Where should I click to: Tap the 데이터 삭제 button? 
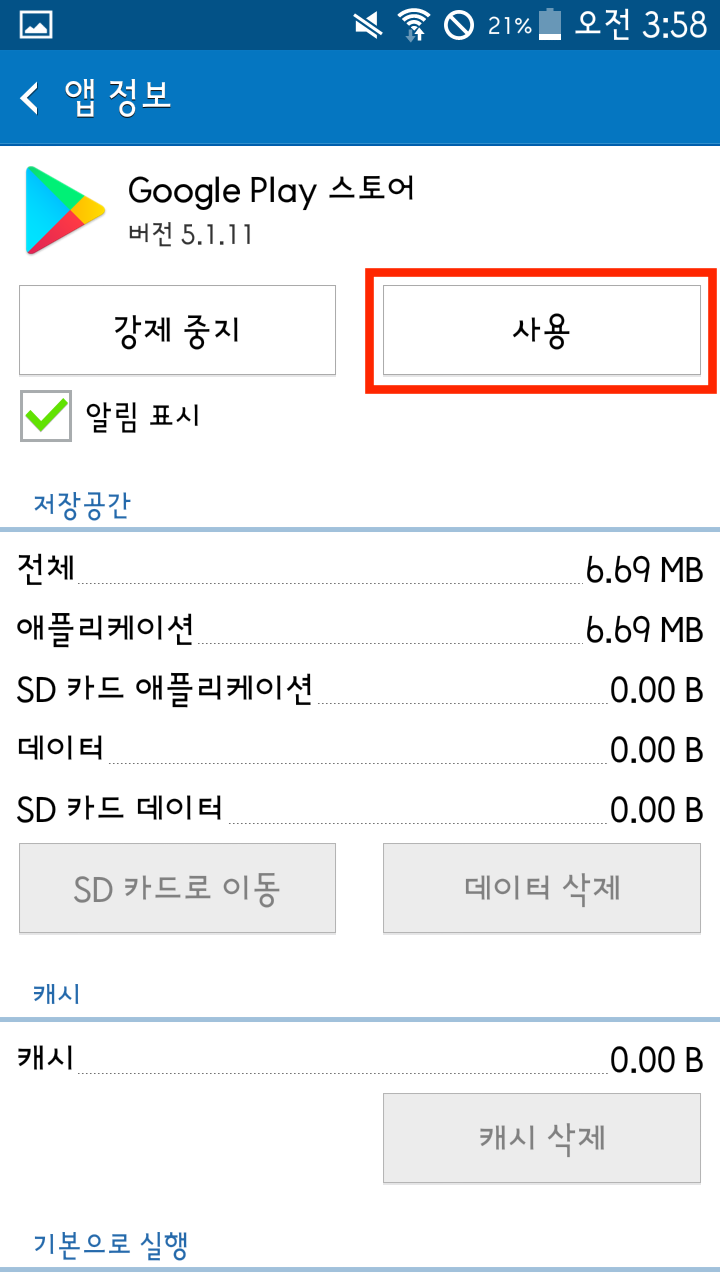[x=542, y=888]
